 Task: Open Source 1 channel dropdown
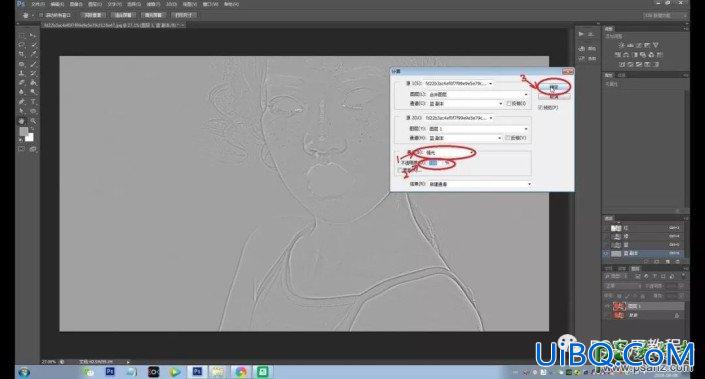[x=465, y=103]
